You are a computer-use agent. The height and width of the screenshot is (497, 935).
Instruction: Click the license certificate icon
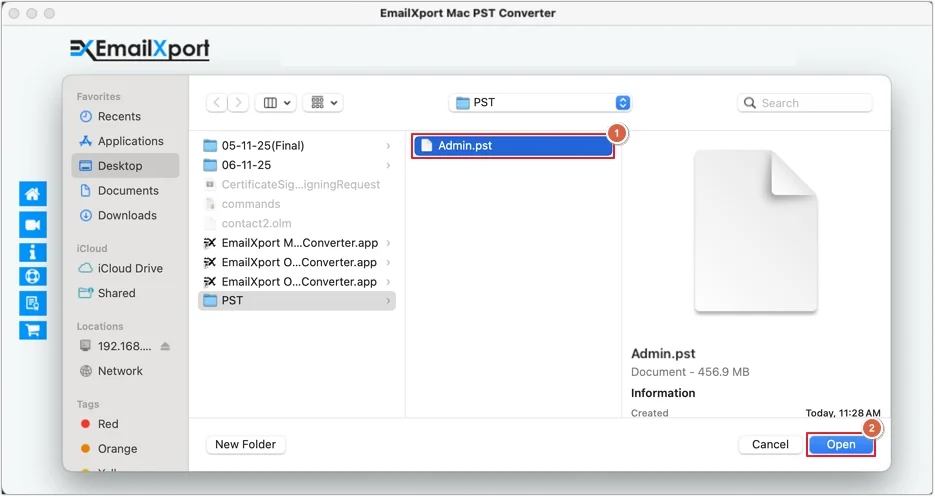[x=32, y=302]
